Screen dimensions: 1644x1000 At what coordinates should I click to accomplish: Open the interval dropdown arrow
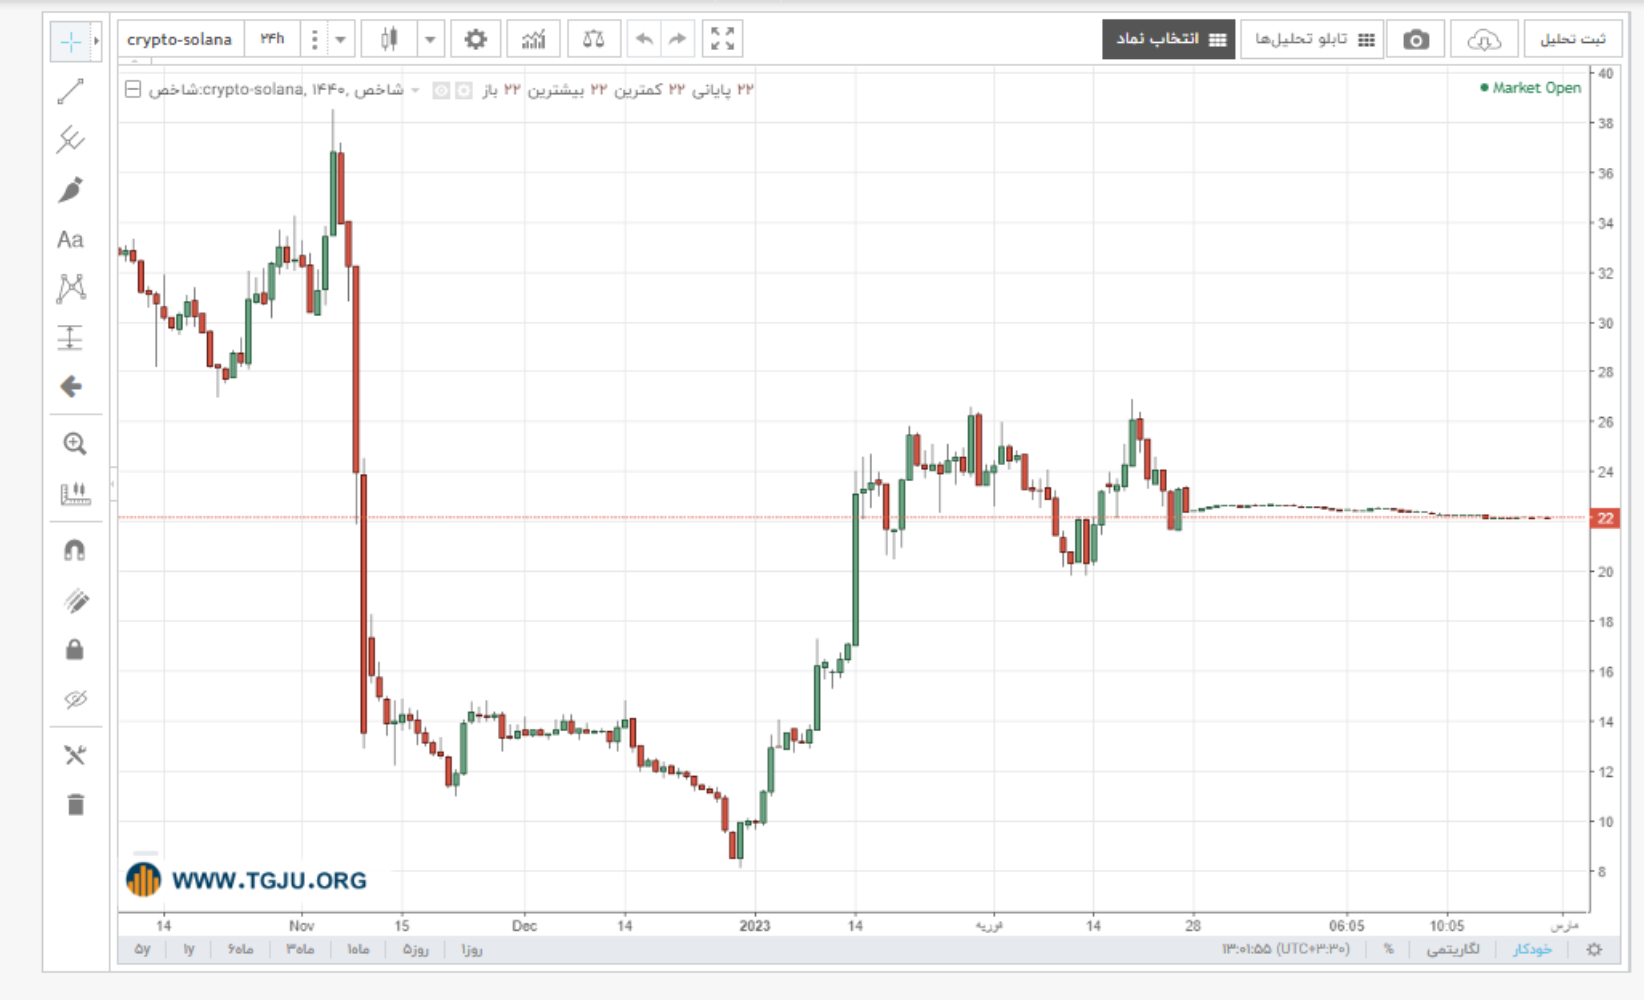click(340, 40)
